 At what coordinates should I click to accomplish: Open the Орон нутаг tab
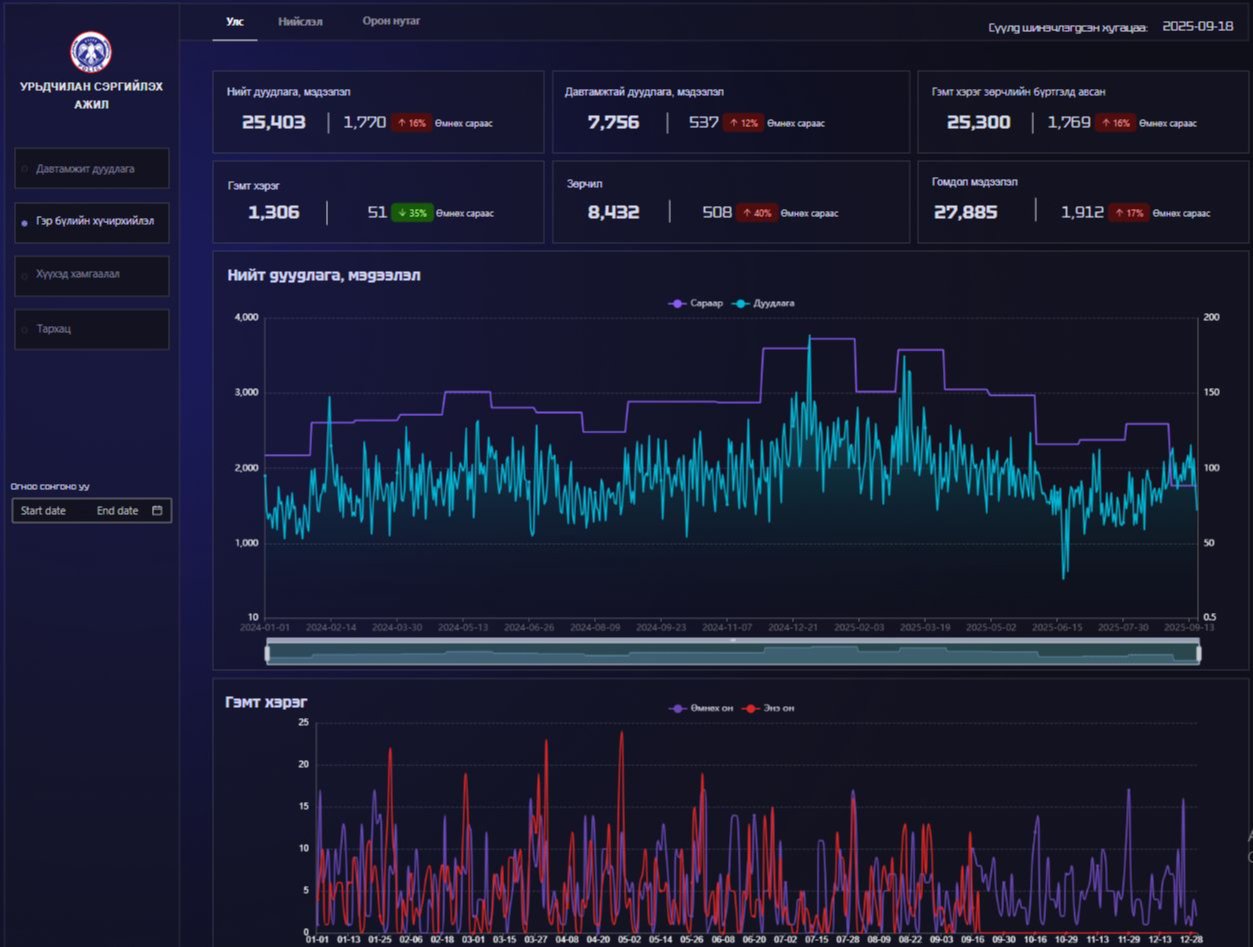pos(391,21)
